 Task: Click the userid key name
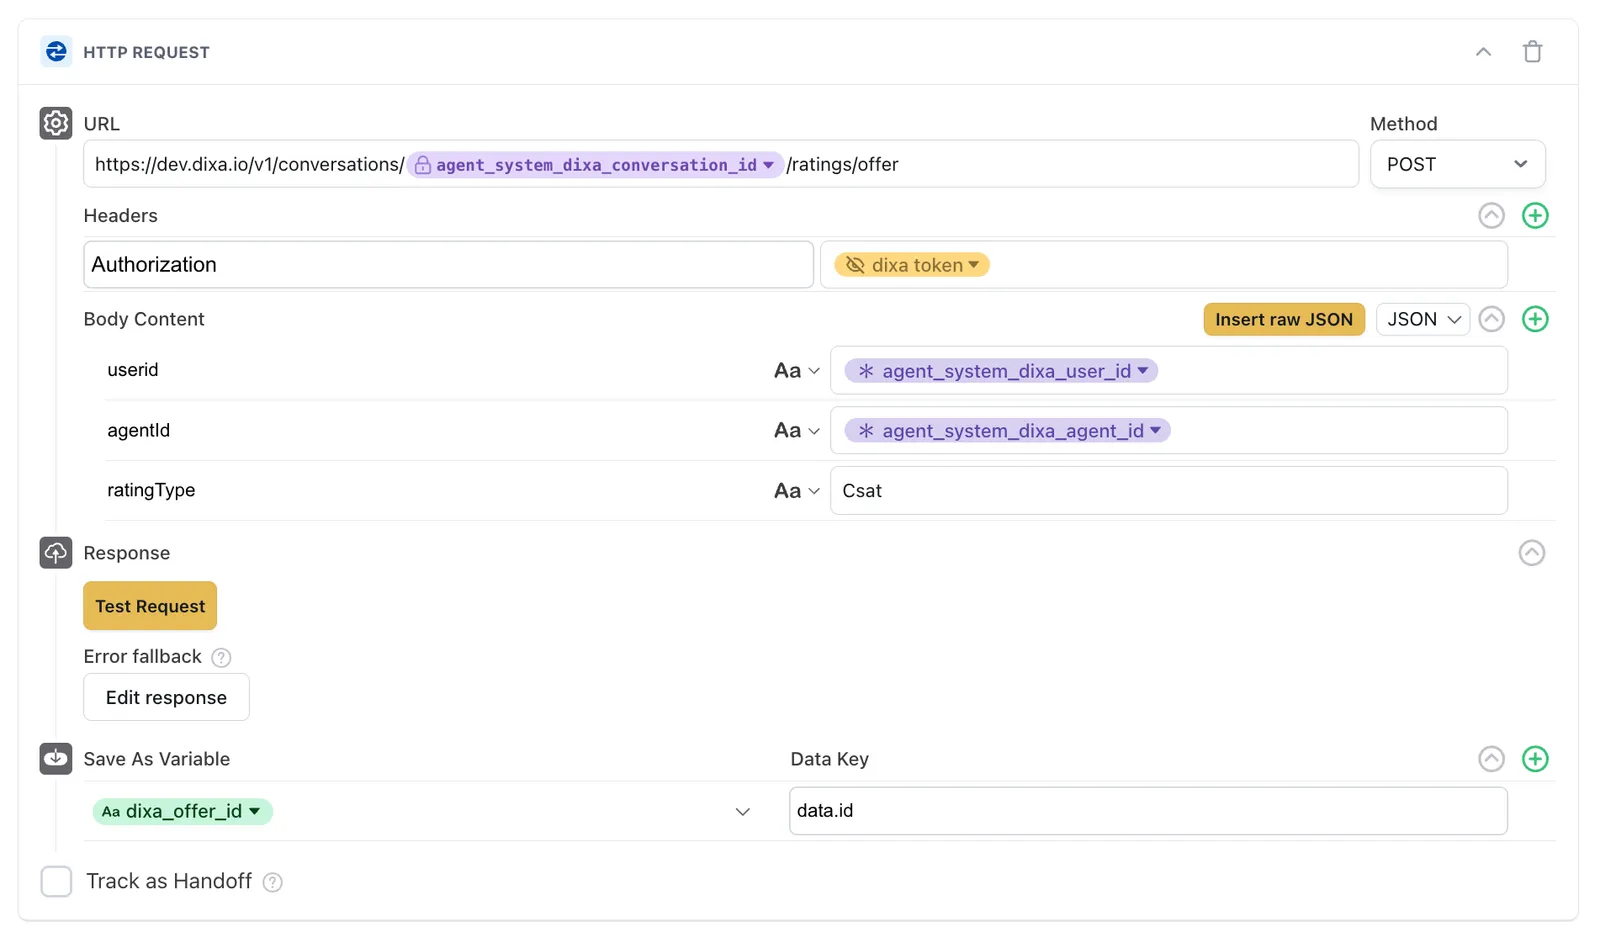pos(133,370)
